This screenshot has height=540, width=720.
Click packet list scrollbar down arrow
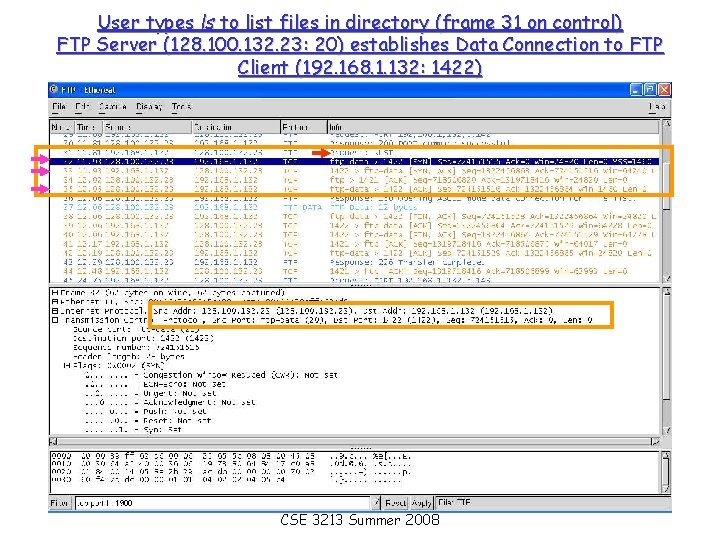coord(667,278)
